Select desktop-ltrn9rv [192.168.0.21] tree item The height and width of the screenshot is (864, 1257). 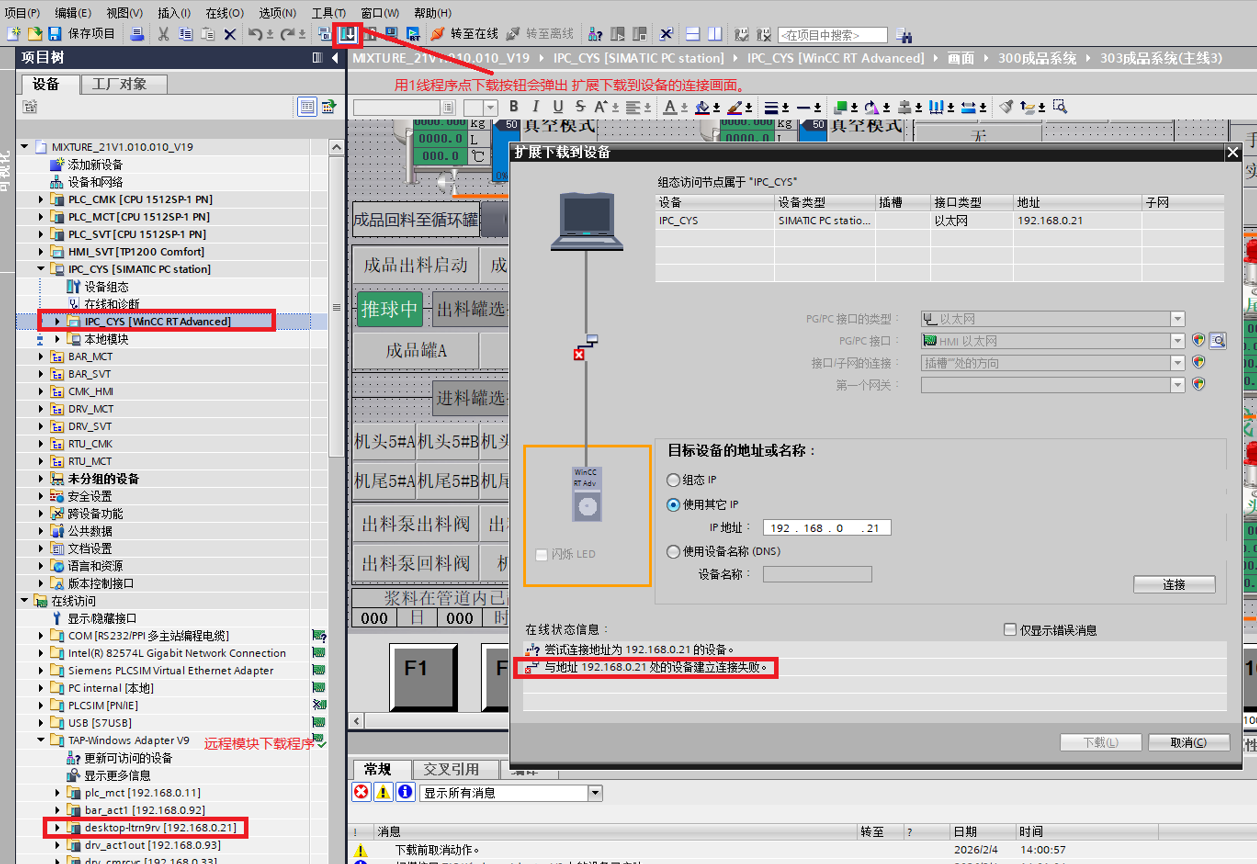(x=160, y=827)
